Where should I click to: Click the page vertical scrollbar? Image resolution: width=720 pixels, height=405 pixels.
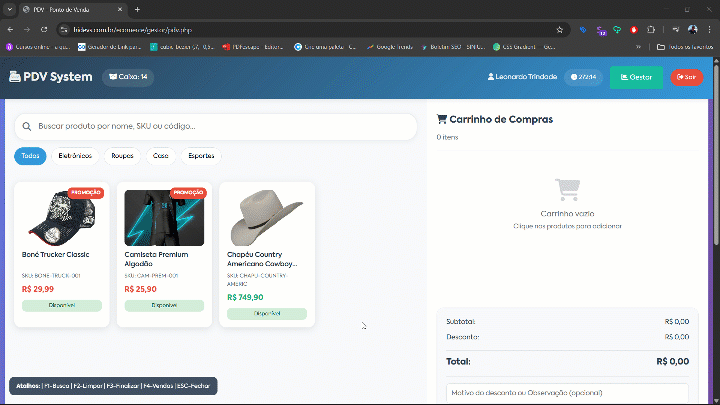(x=716, y=152)
